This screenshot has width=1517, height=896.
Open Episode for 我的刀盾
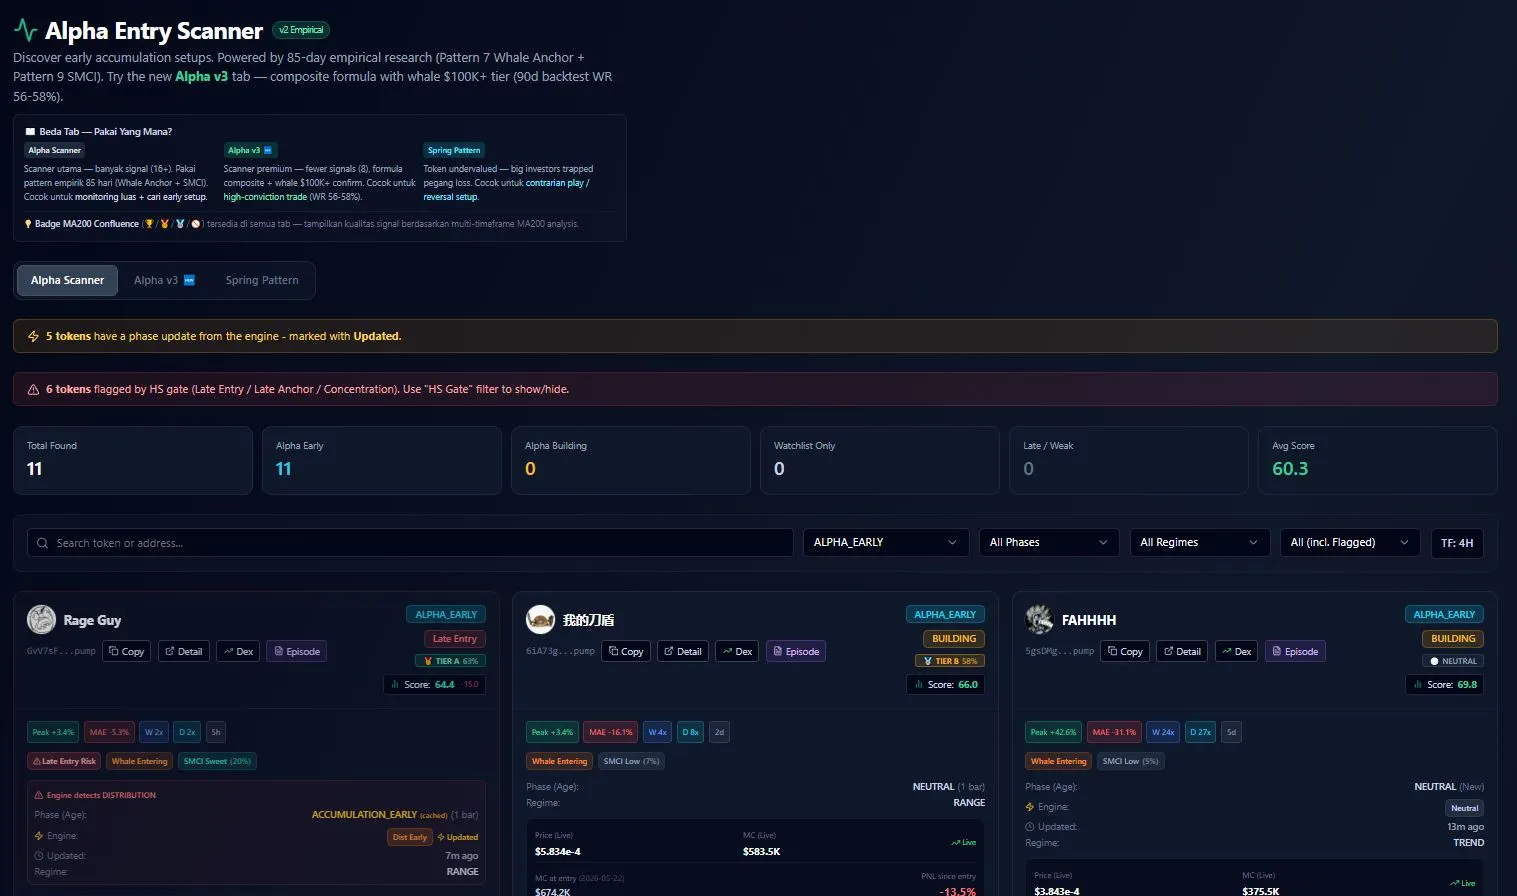[x=796, y=651]
